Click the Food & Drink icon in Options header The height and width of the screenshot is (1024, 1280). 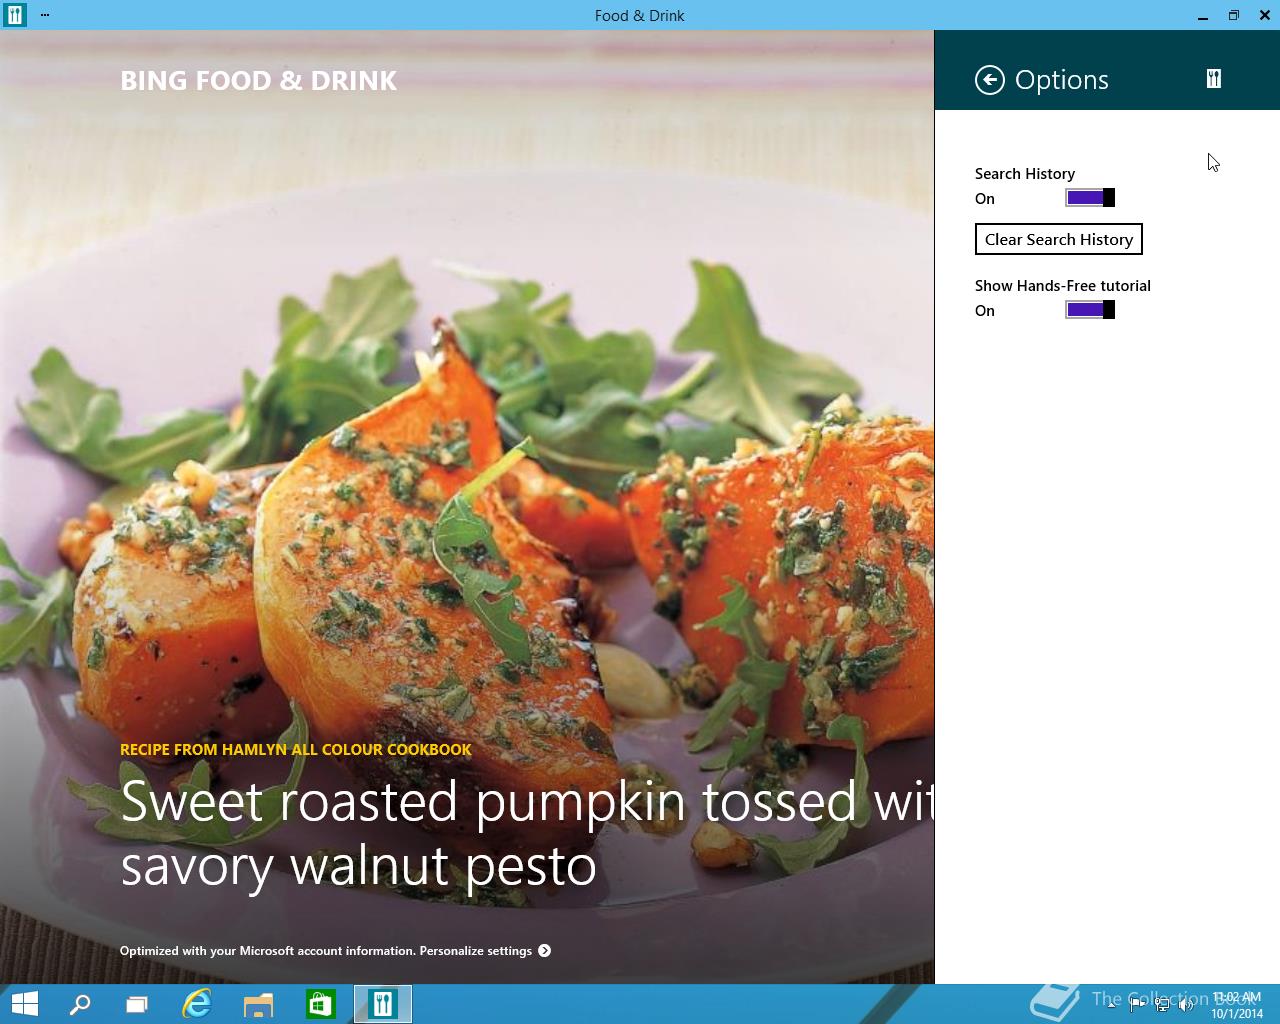[1213, 79]
